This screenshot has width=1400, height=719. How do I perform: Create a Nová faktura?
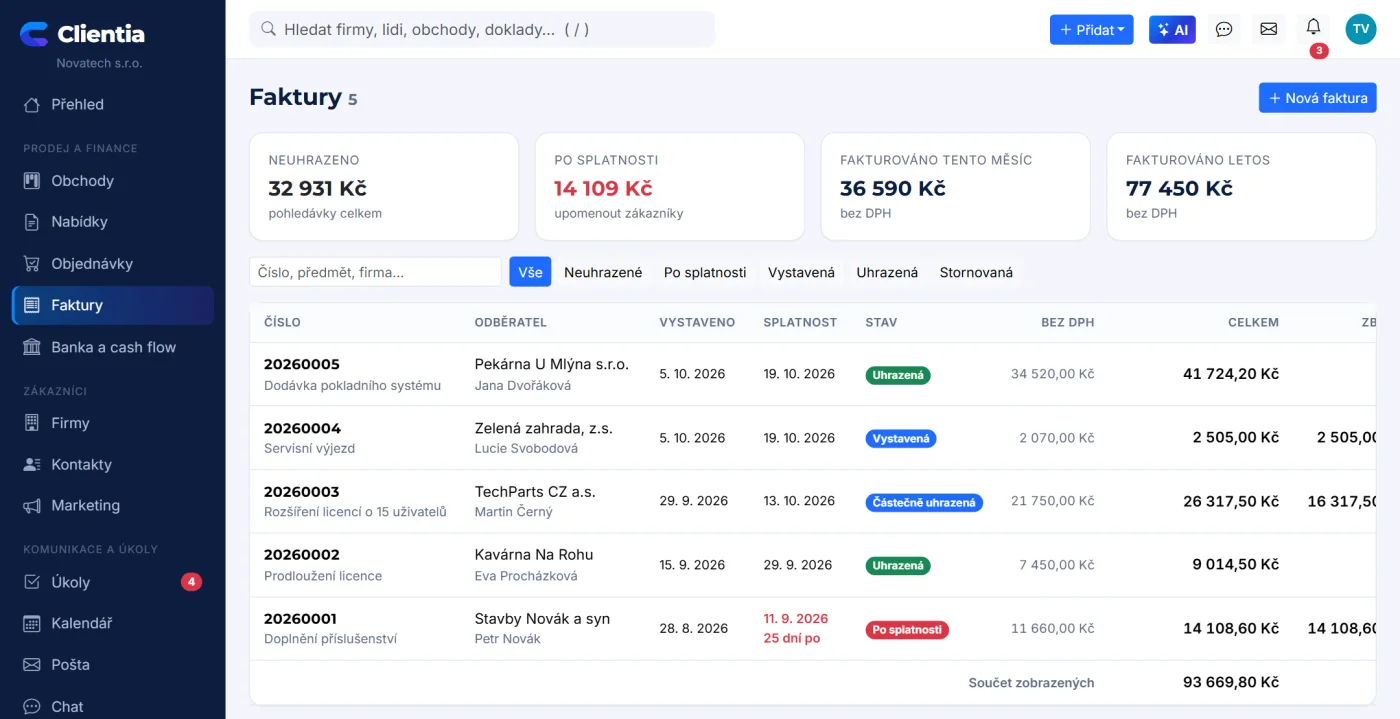(x=1318, y=98)
